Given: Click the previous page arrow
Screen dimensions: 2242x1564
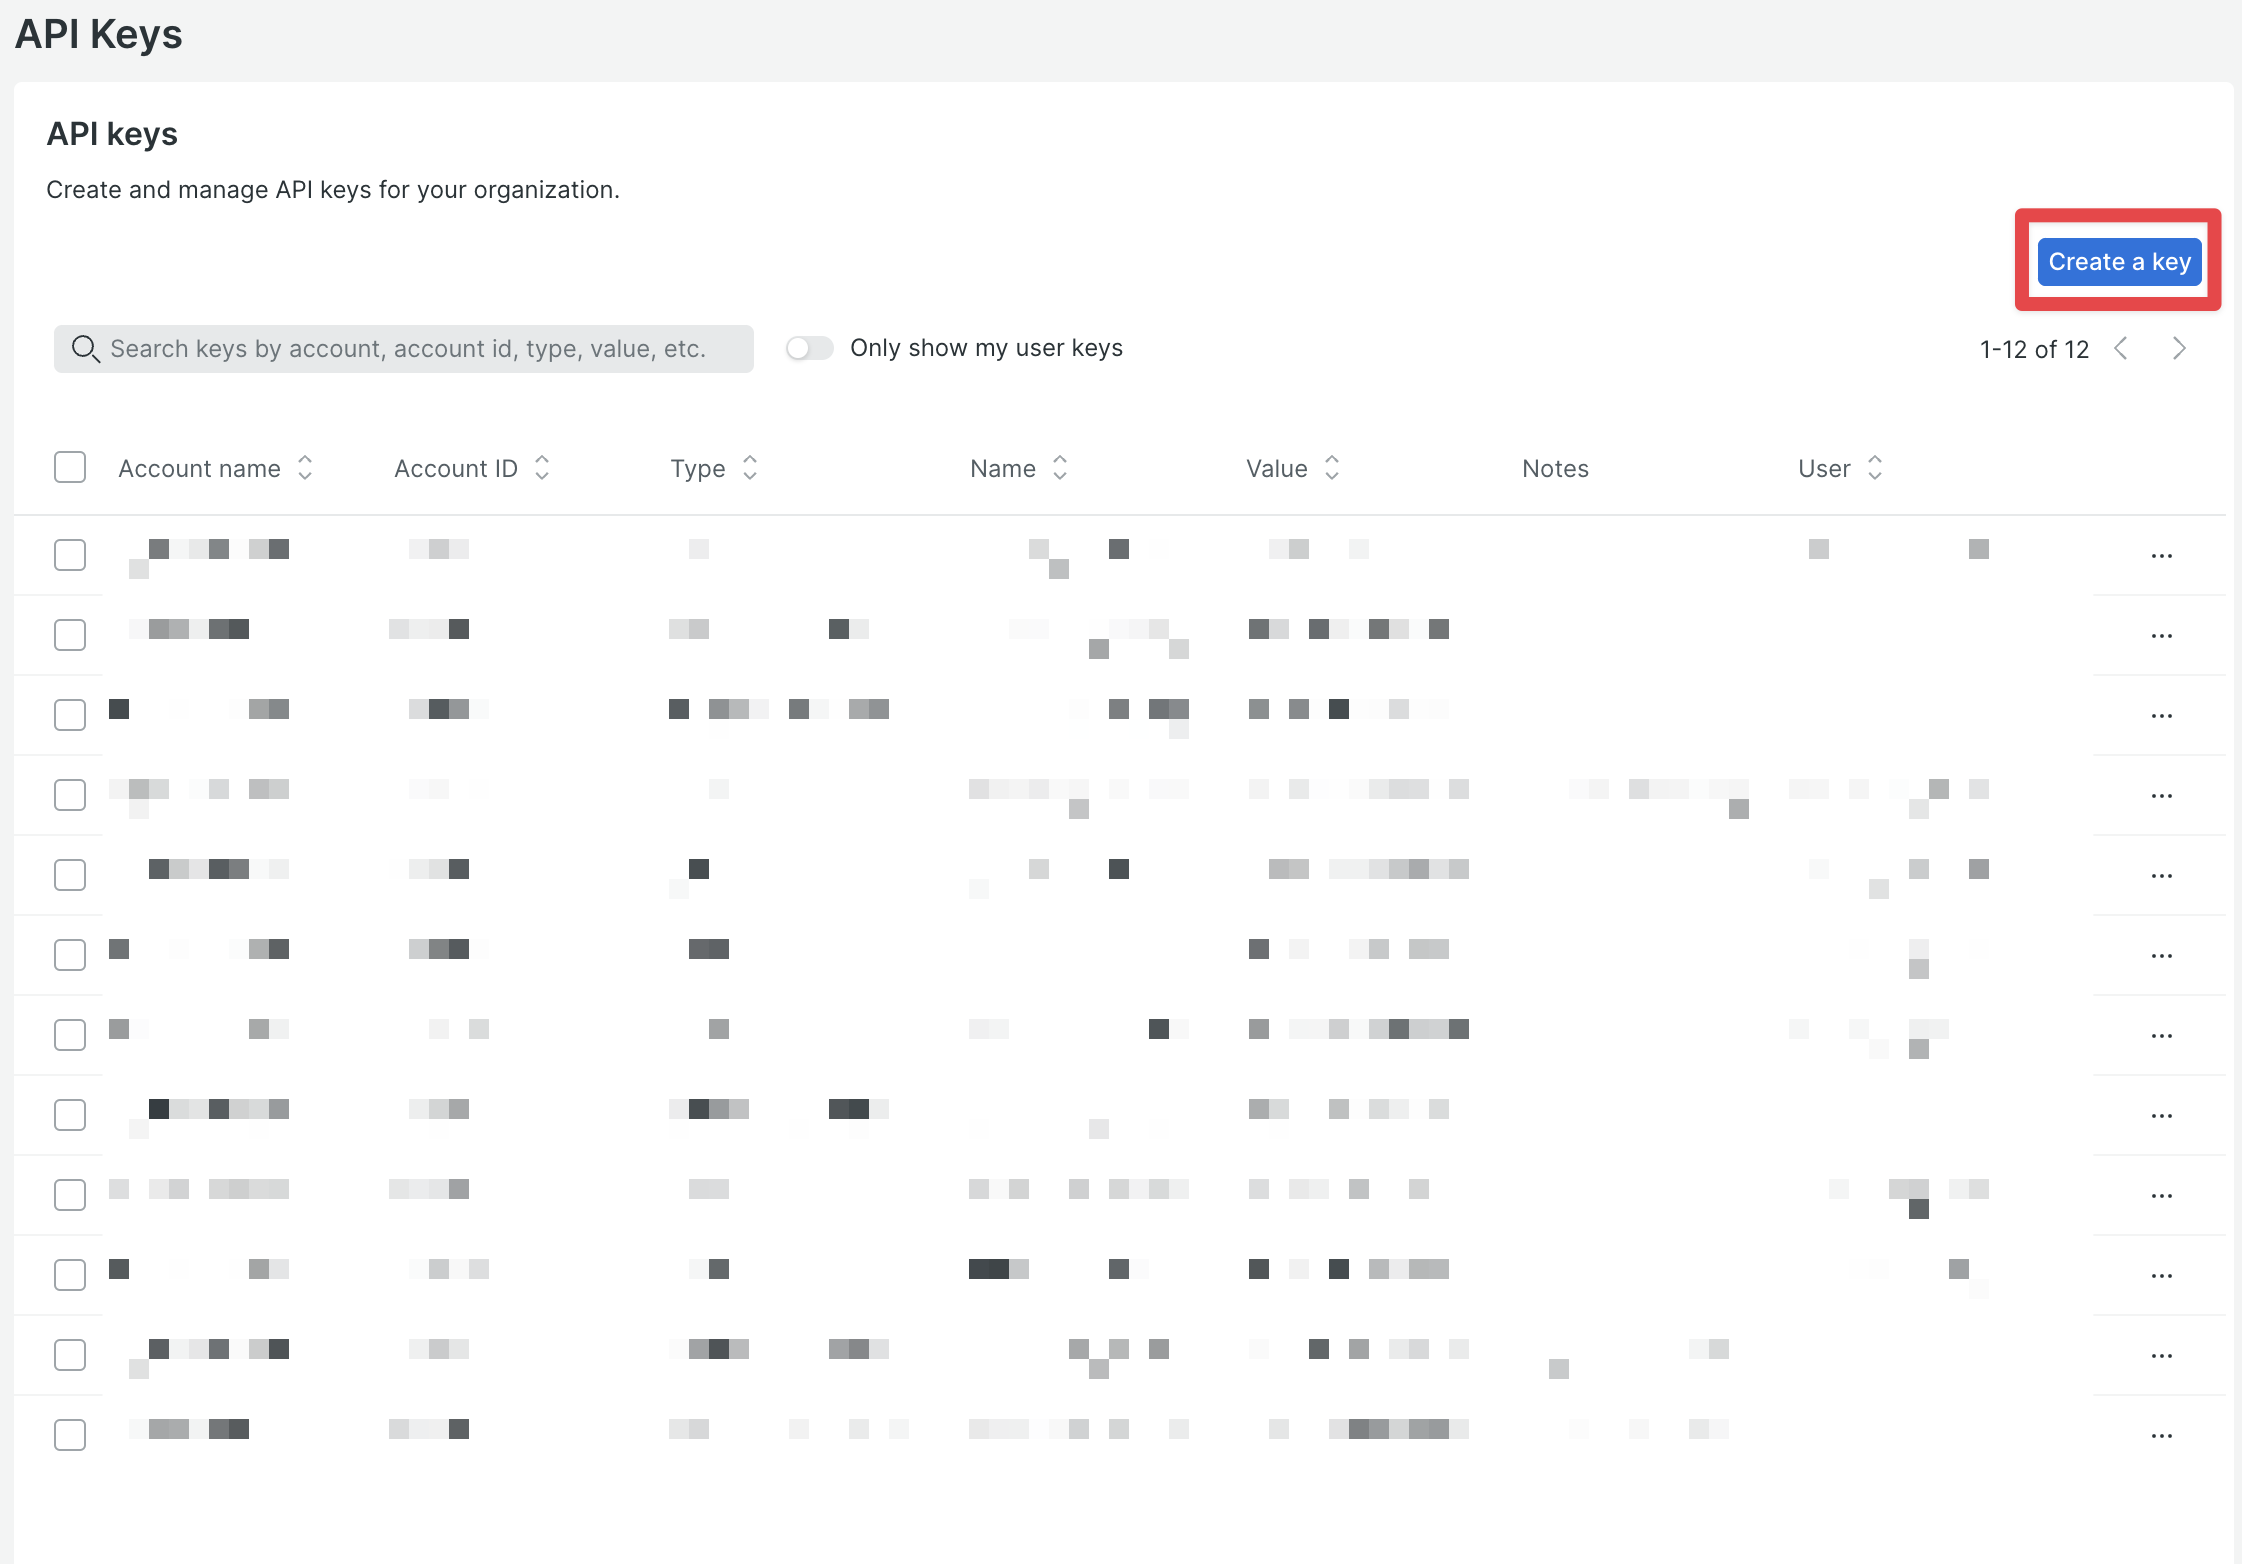Looking at the screenshot, I should pyautogui.click(x=2123, y=348).
